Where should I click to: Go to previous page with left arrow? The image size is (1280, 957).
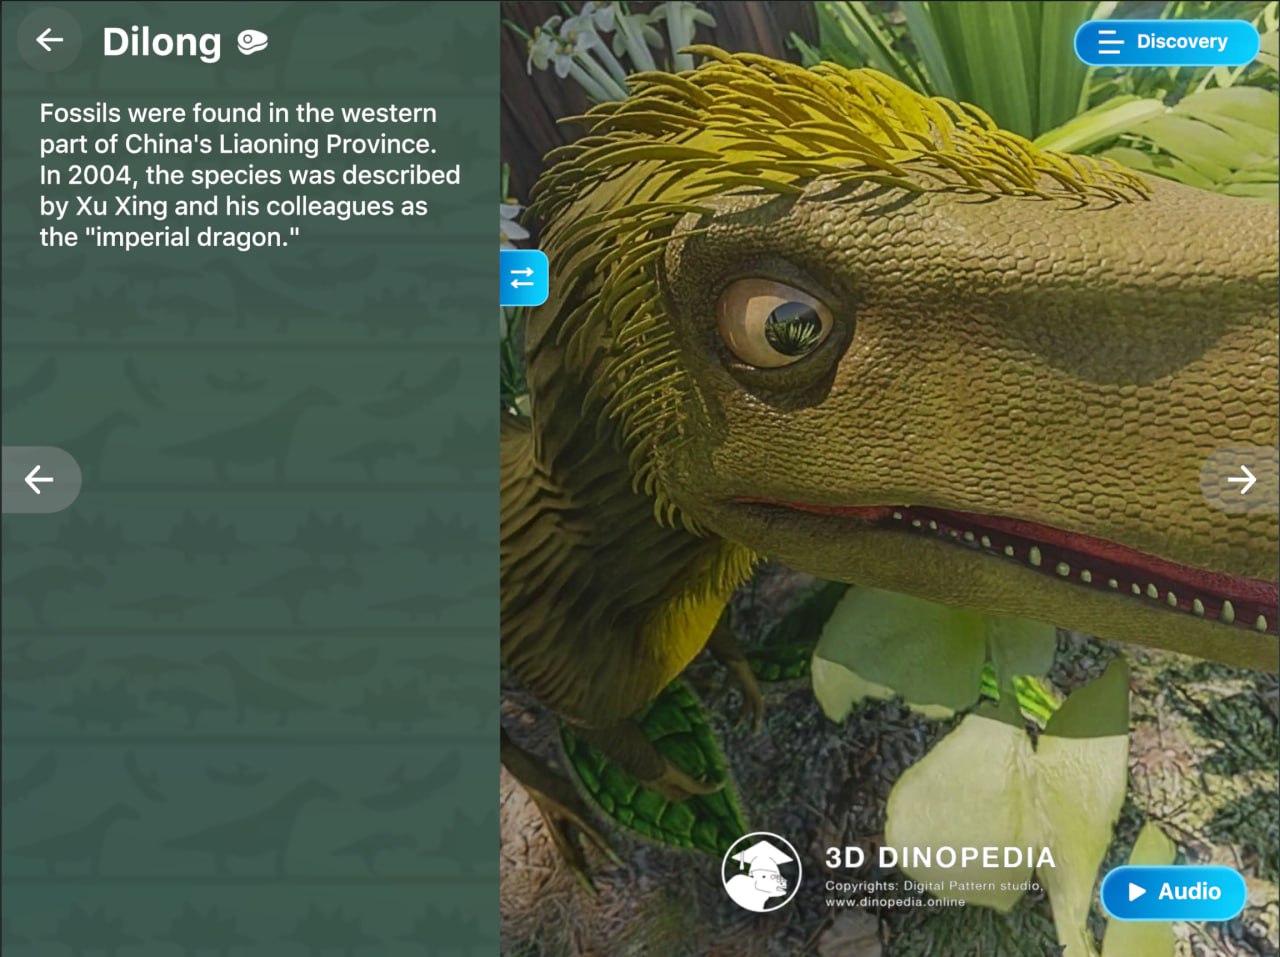40,480
